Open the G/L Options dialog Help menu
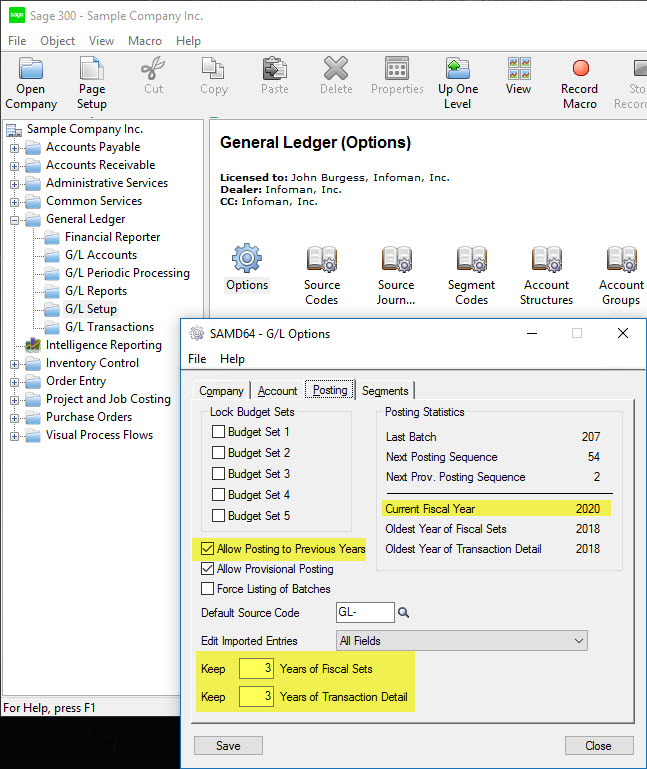 coord(232,359)
